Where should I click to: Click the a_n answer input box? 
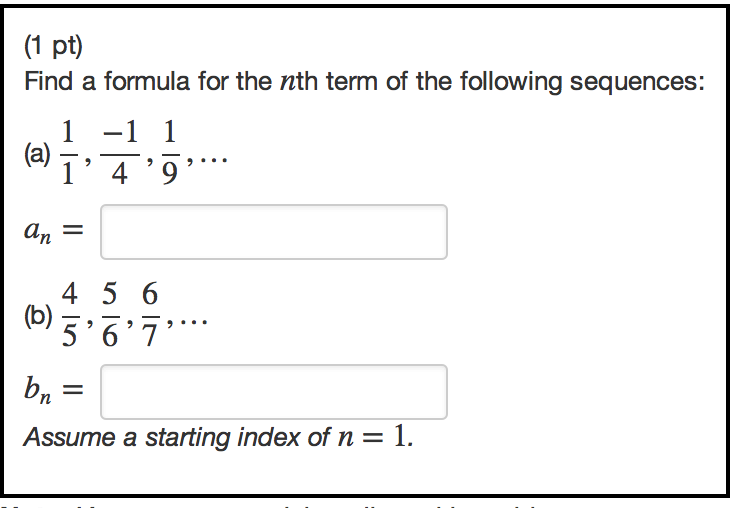[x=274, y=232]
